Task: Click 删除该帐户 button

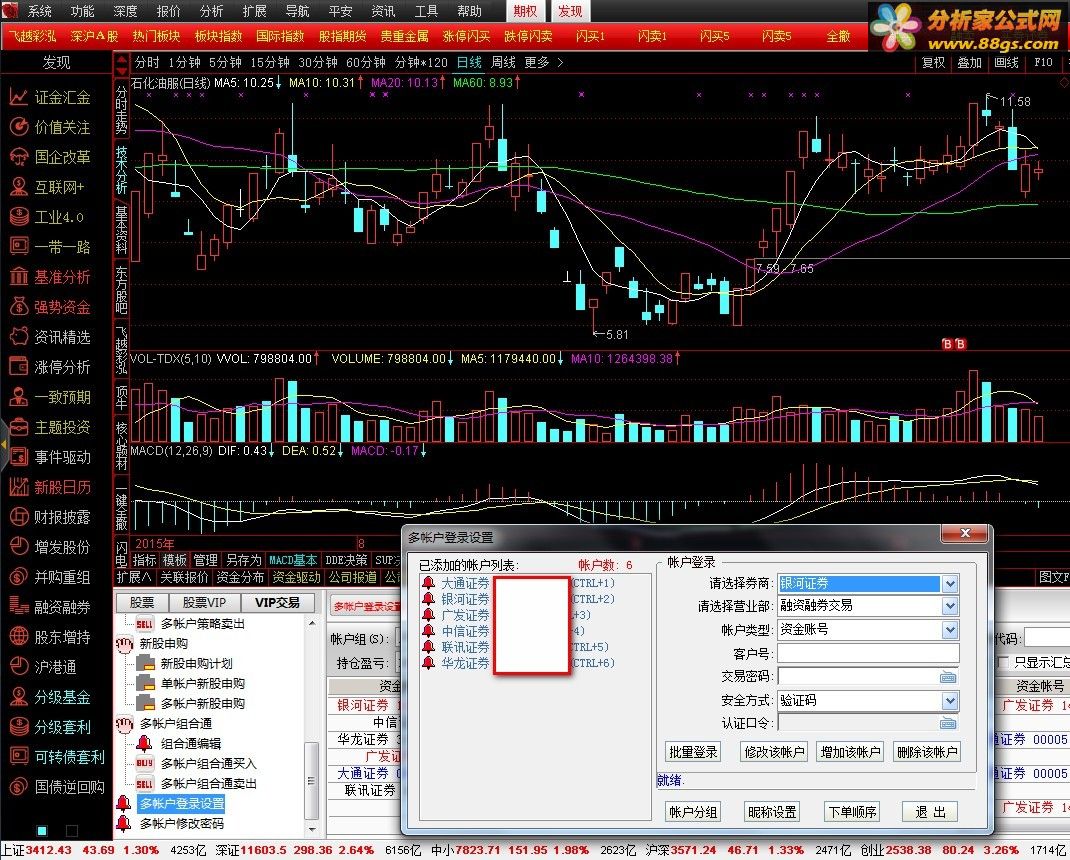Action: [x=927, y=752]
